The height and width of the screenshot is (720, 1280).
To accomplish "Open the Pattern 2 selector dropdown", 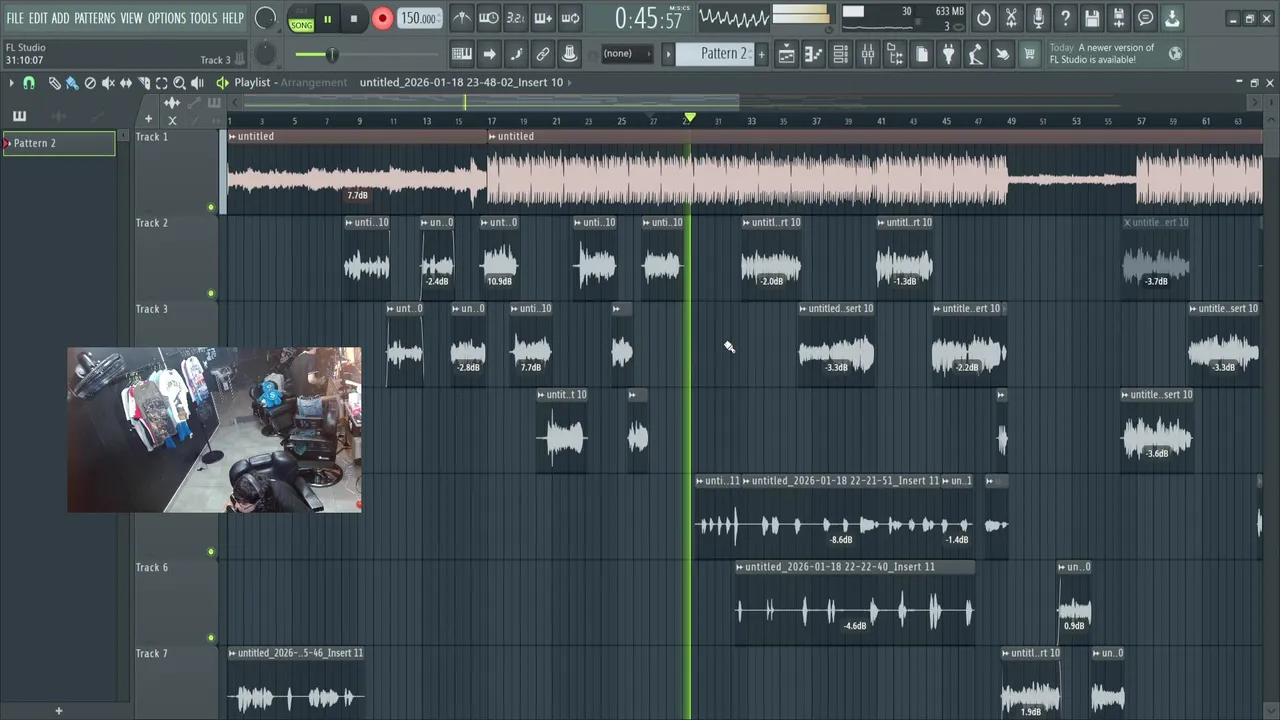I will coord(714,54).
